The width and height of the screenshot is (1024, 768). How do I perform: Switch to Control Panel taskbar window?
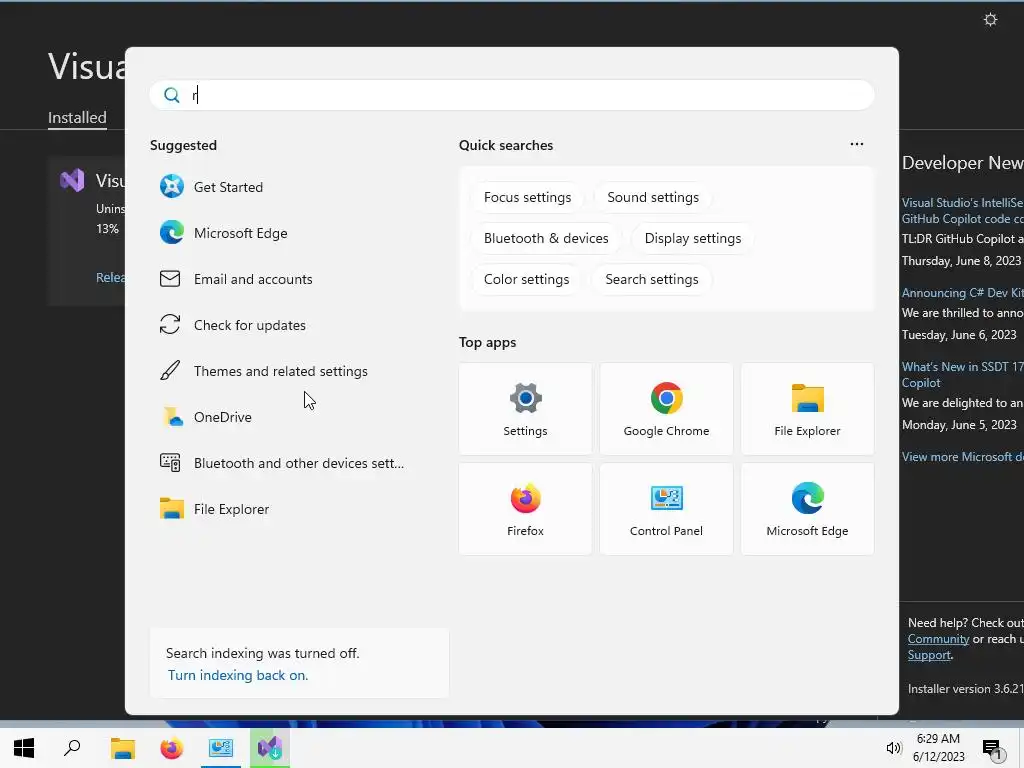click(x=221, y=748)
